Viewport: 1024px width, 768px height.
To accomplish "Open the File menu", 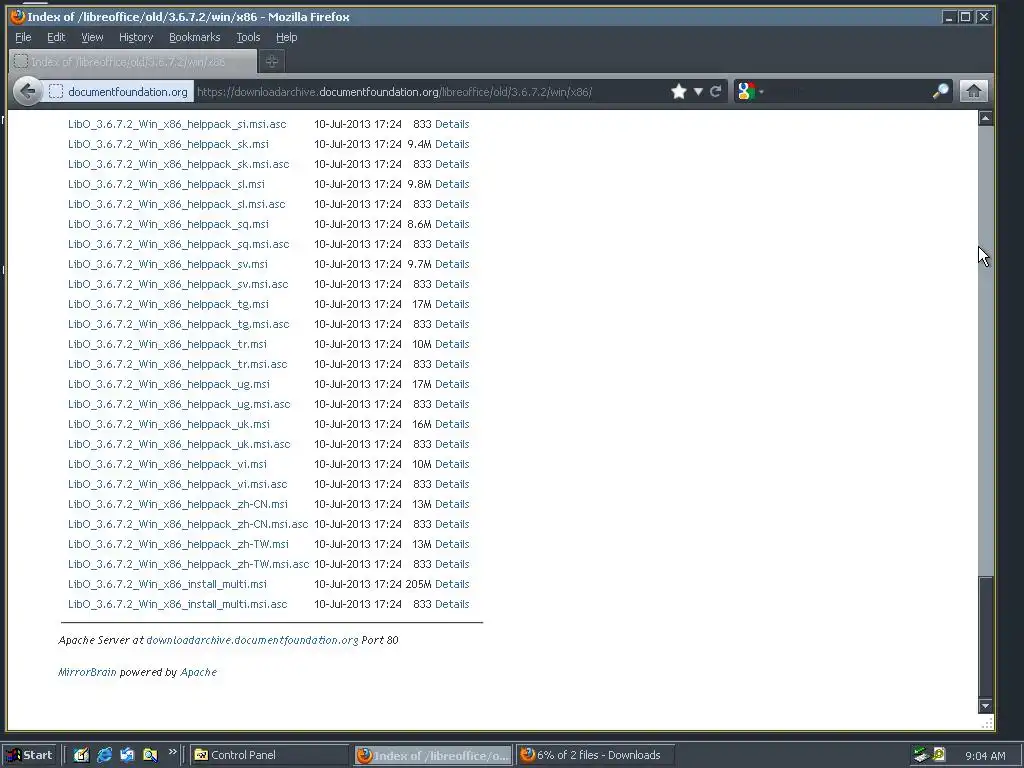I will coord(23,37).
